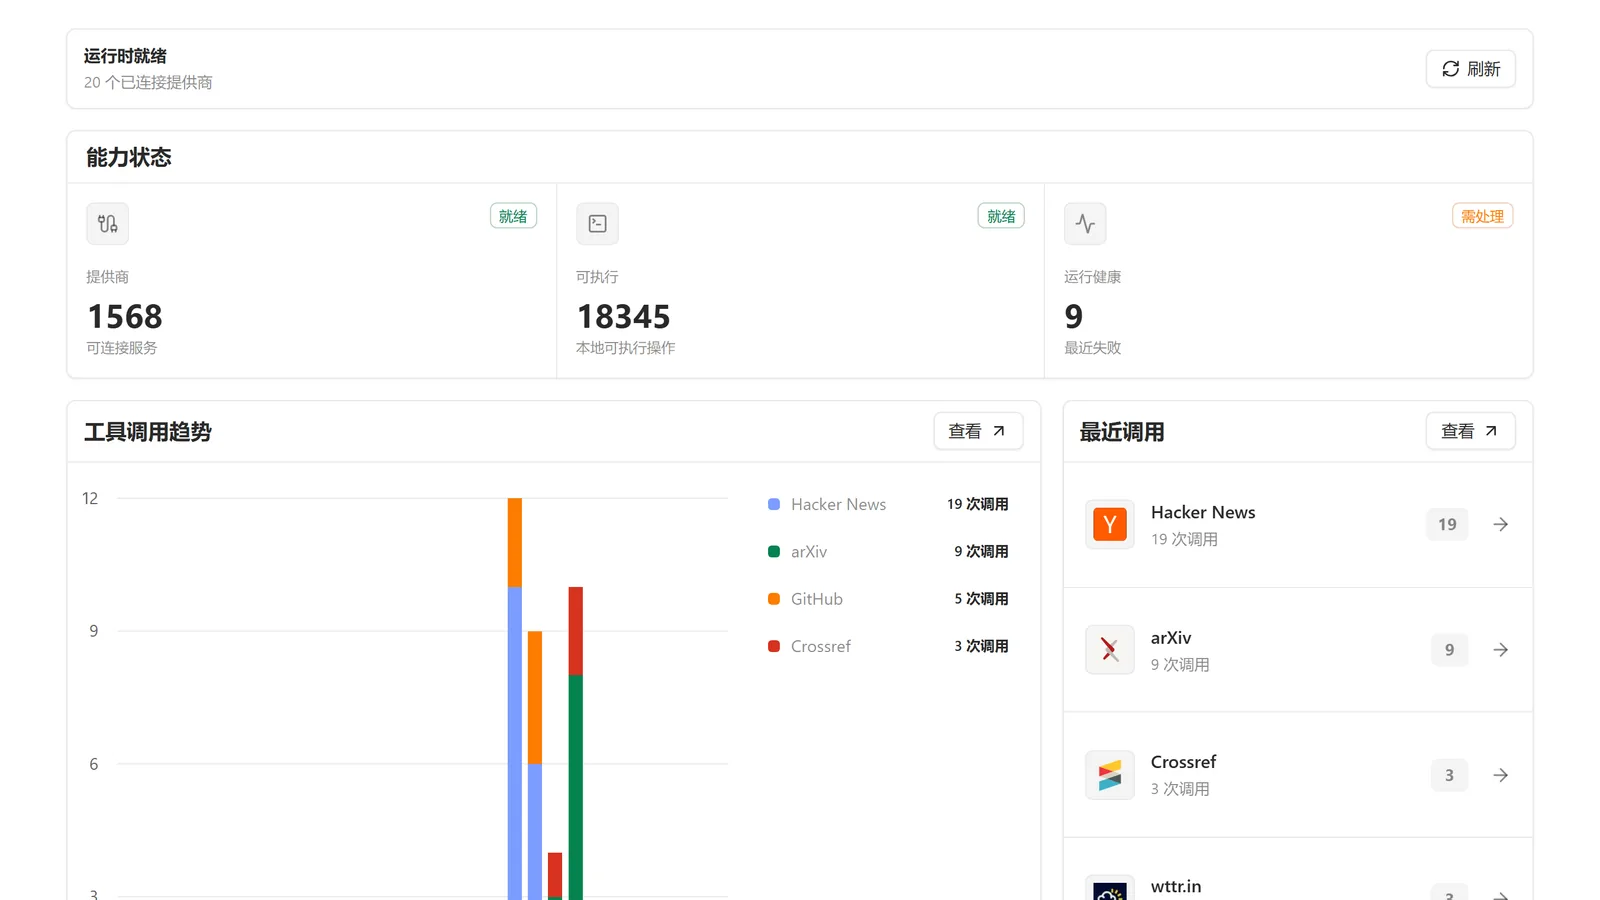This screenshot has width=1600, height=900.
Task: Click the 9 count badge for arXiv
Action: click(1449, 650)
